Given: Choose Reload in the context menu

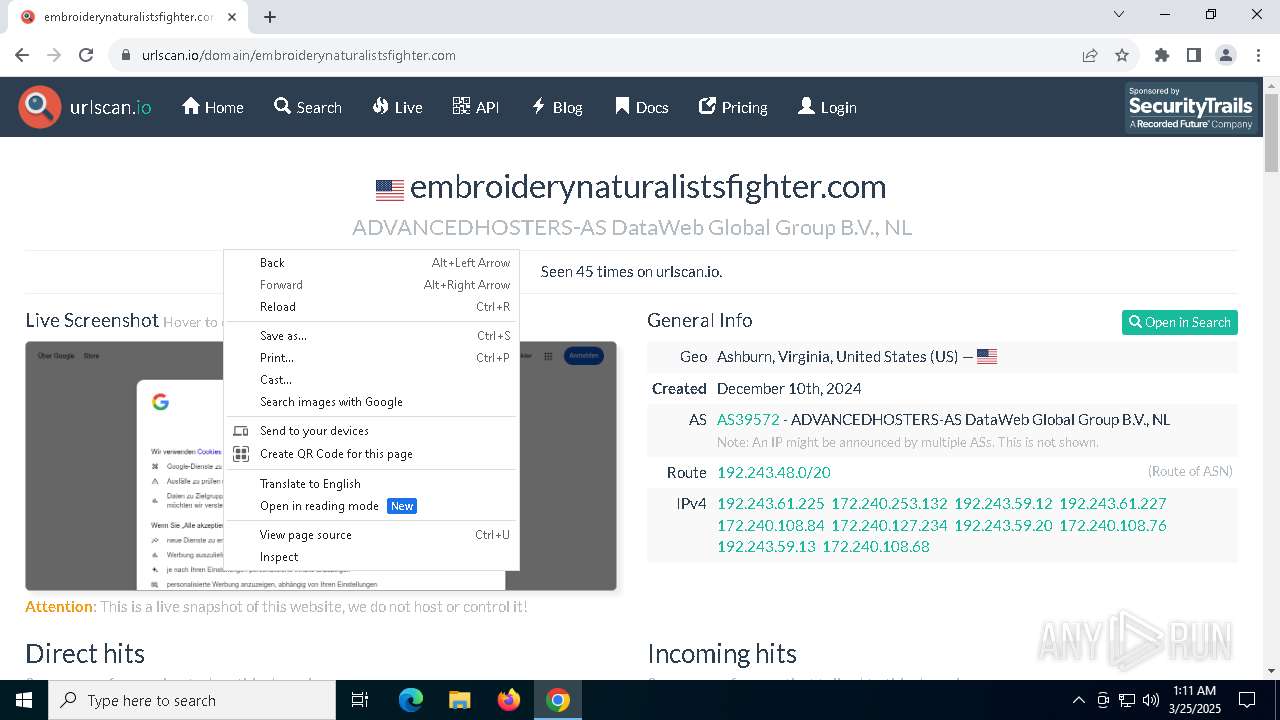Looking at the screenshot, I should tap(371, 307).
